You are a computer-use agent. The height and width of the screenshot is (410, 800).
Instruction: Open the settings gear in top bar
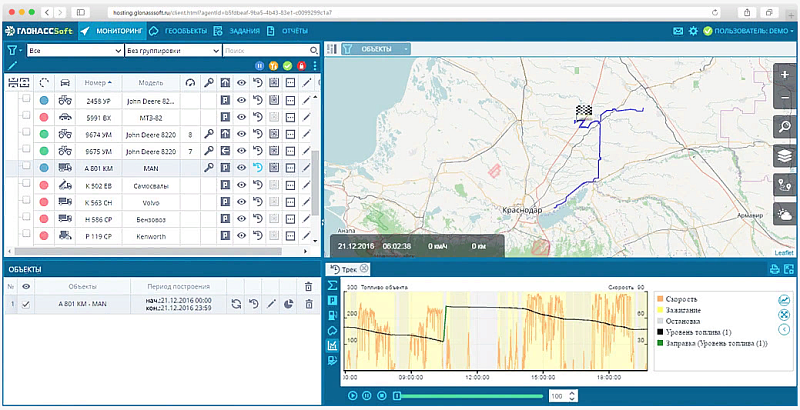point(693,31)
